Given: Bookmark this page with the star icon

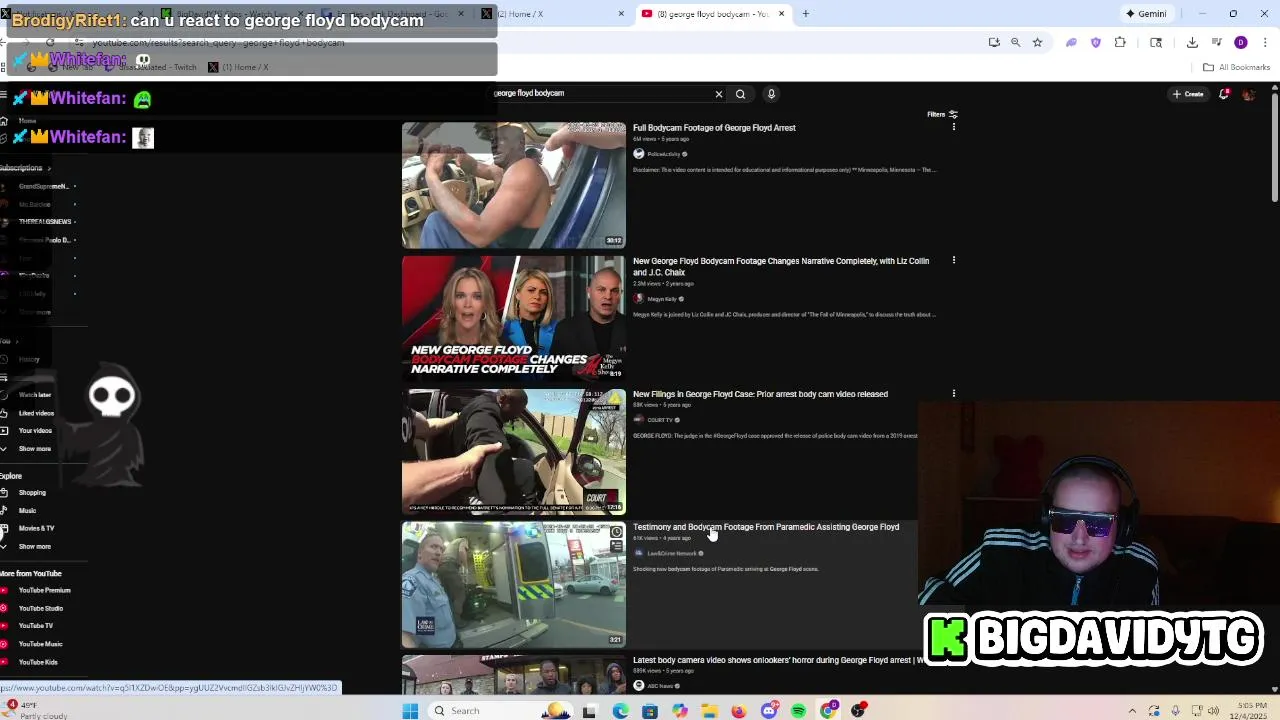Looking at the screenshot, I should pyautogui.click(x=1037, y=42).
